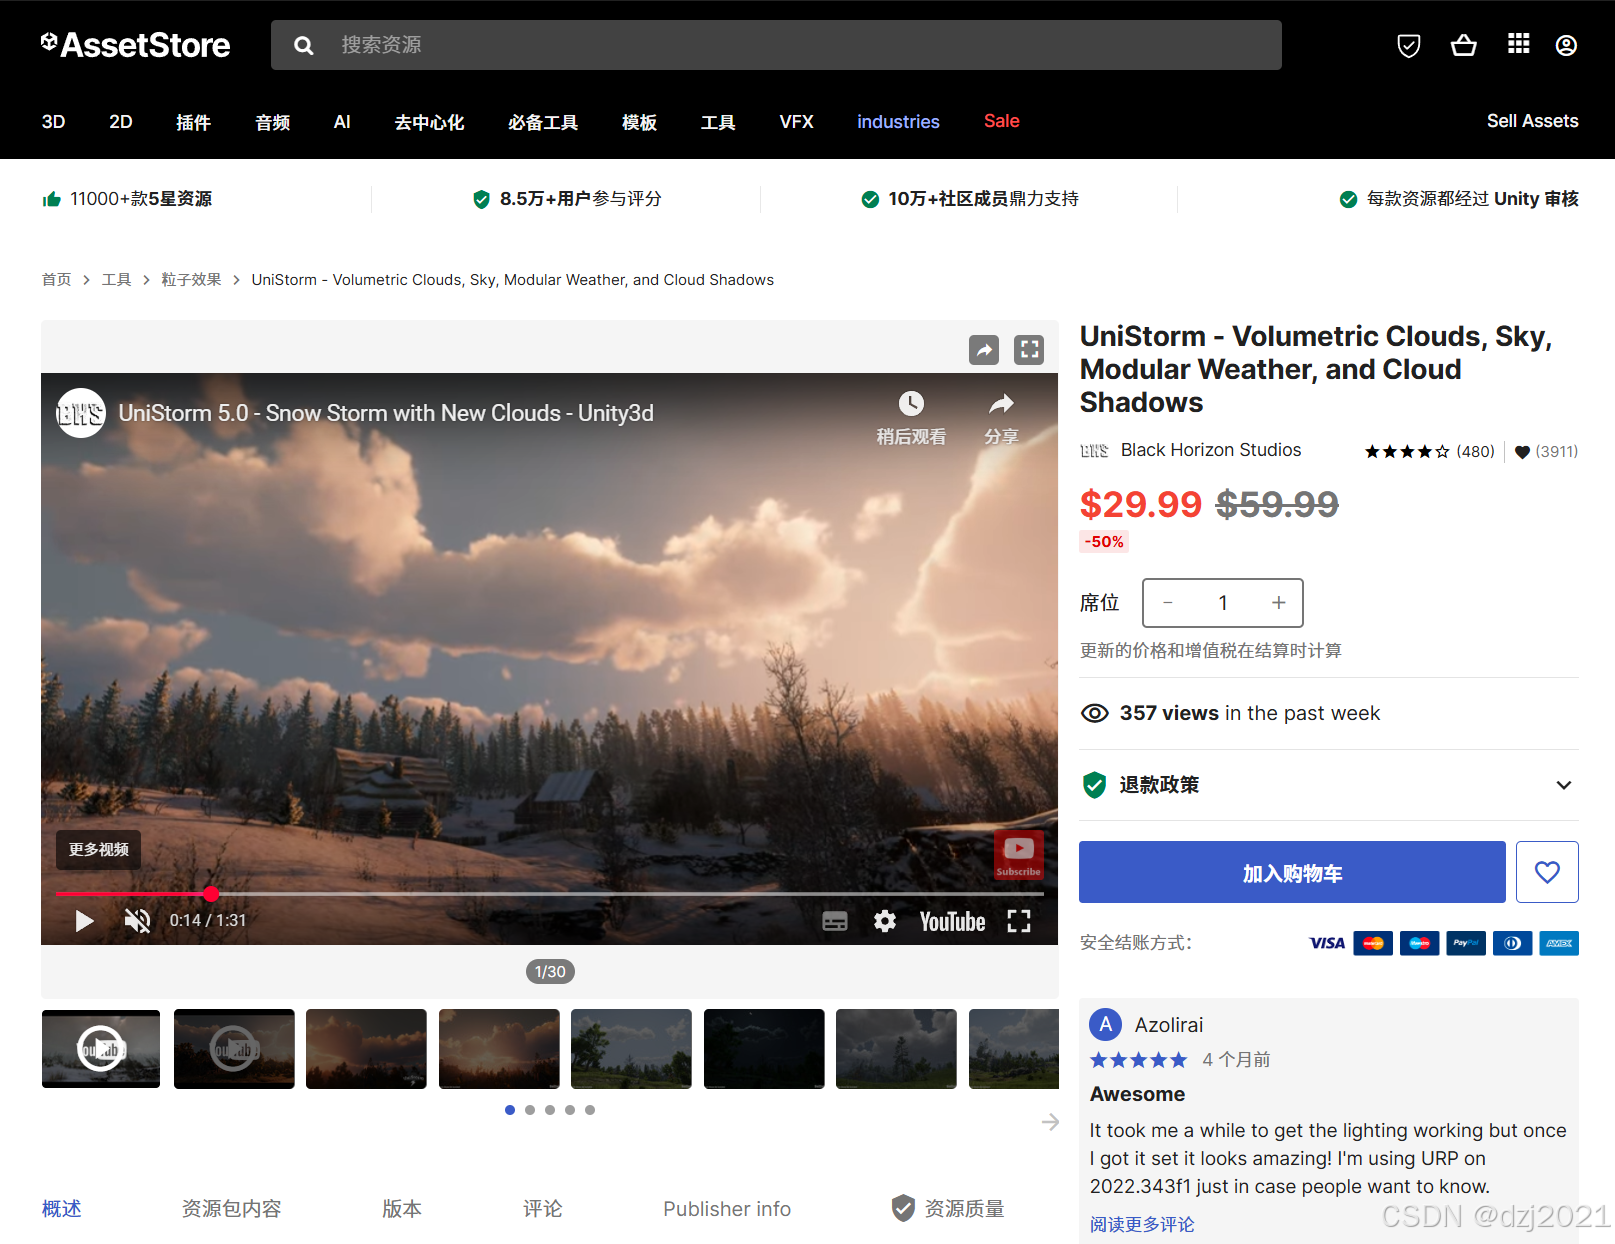1615x1244 pixels.
Task: Switch to 版本 tab
Action: pyautogui.click(x=402, y=1209)
